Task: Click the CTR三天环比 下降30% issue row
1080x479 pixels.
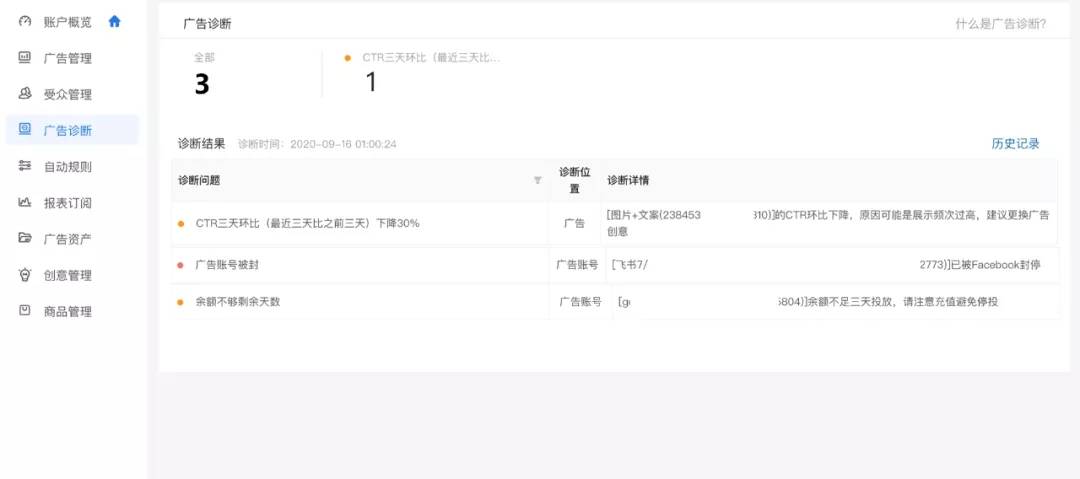Action: 307,223
